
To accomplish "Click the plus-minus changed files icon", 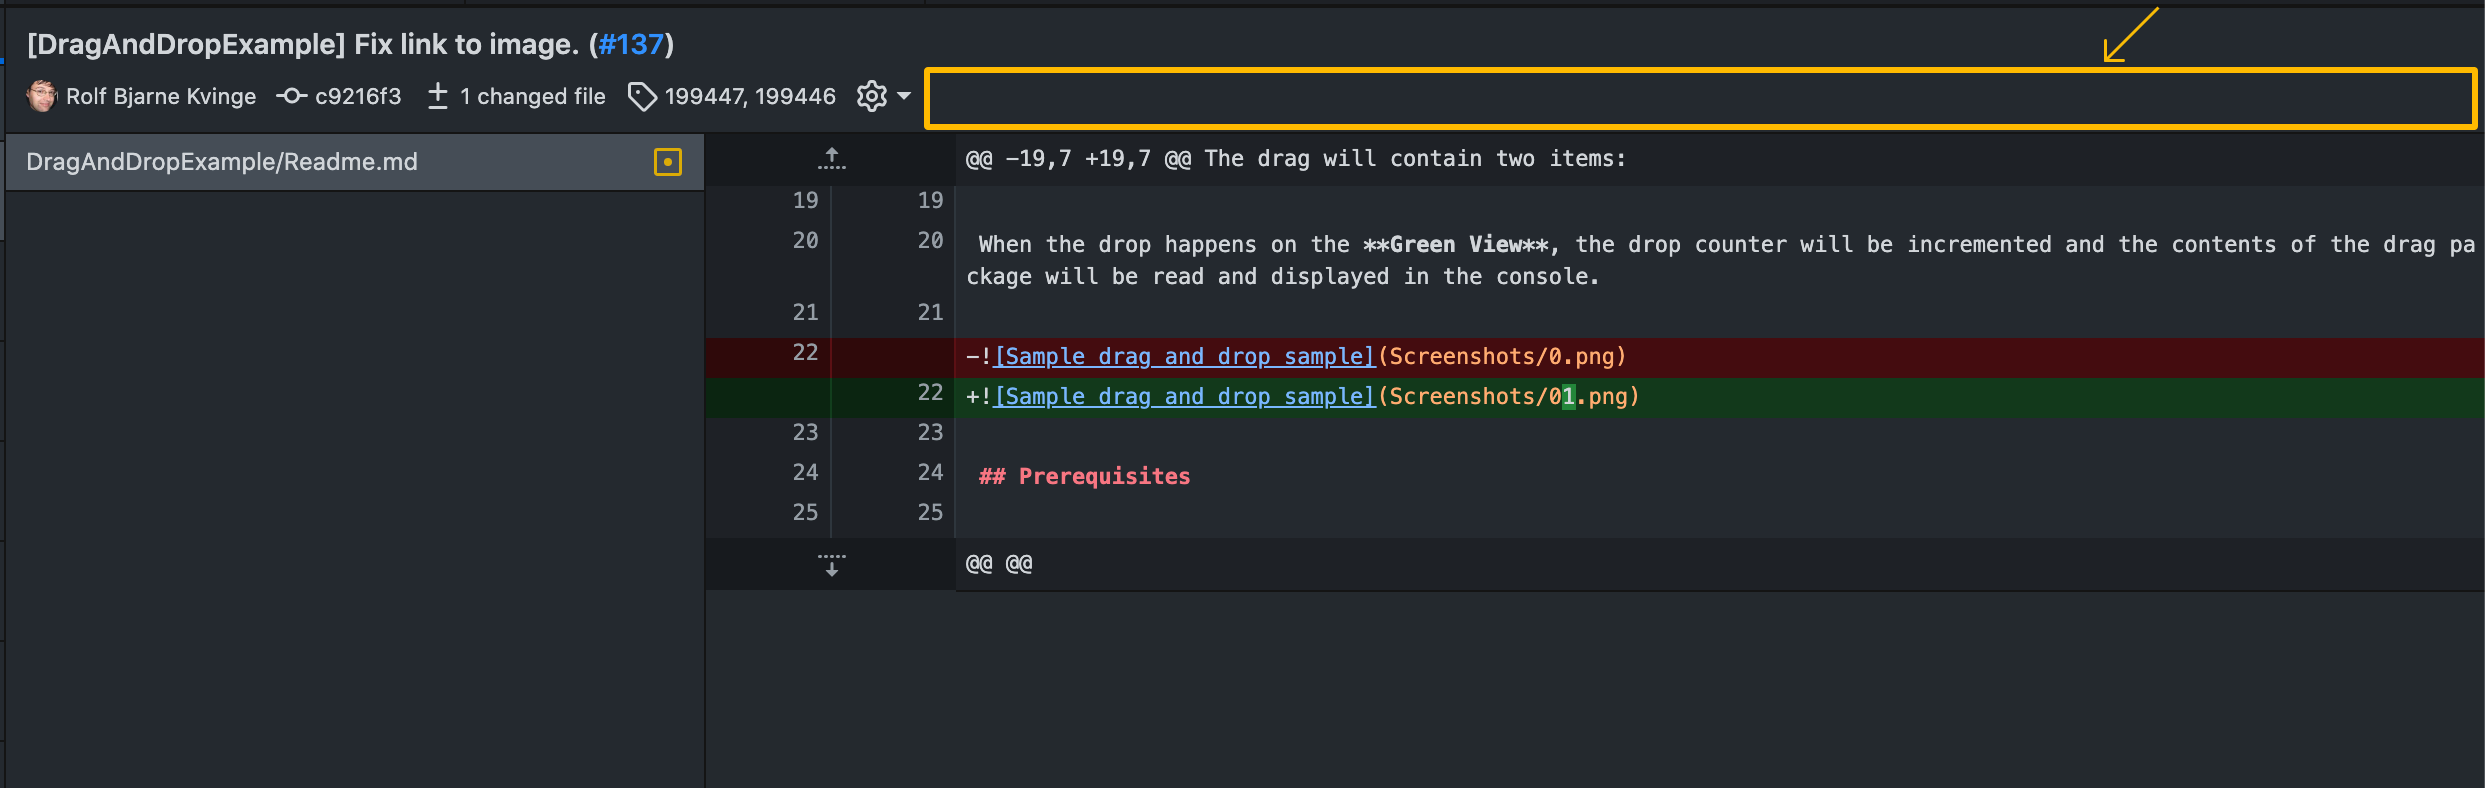I will coord(437,96).
